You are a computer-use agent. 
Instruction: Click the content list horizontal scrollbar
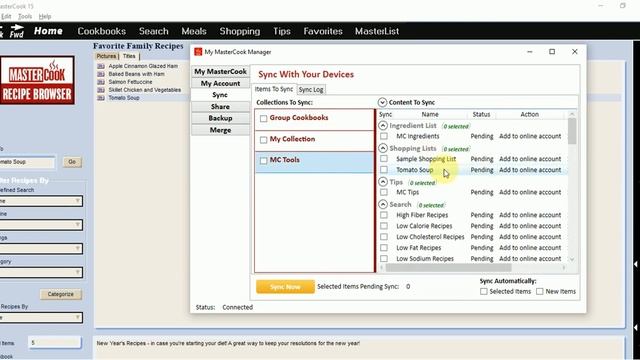tap(448, 267)
